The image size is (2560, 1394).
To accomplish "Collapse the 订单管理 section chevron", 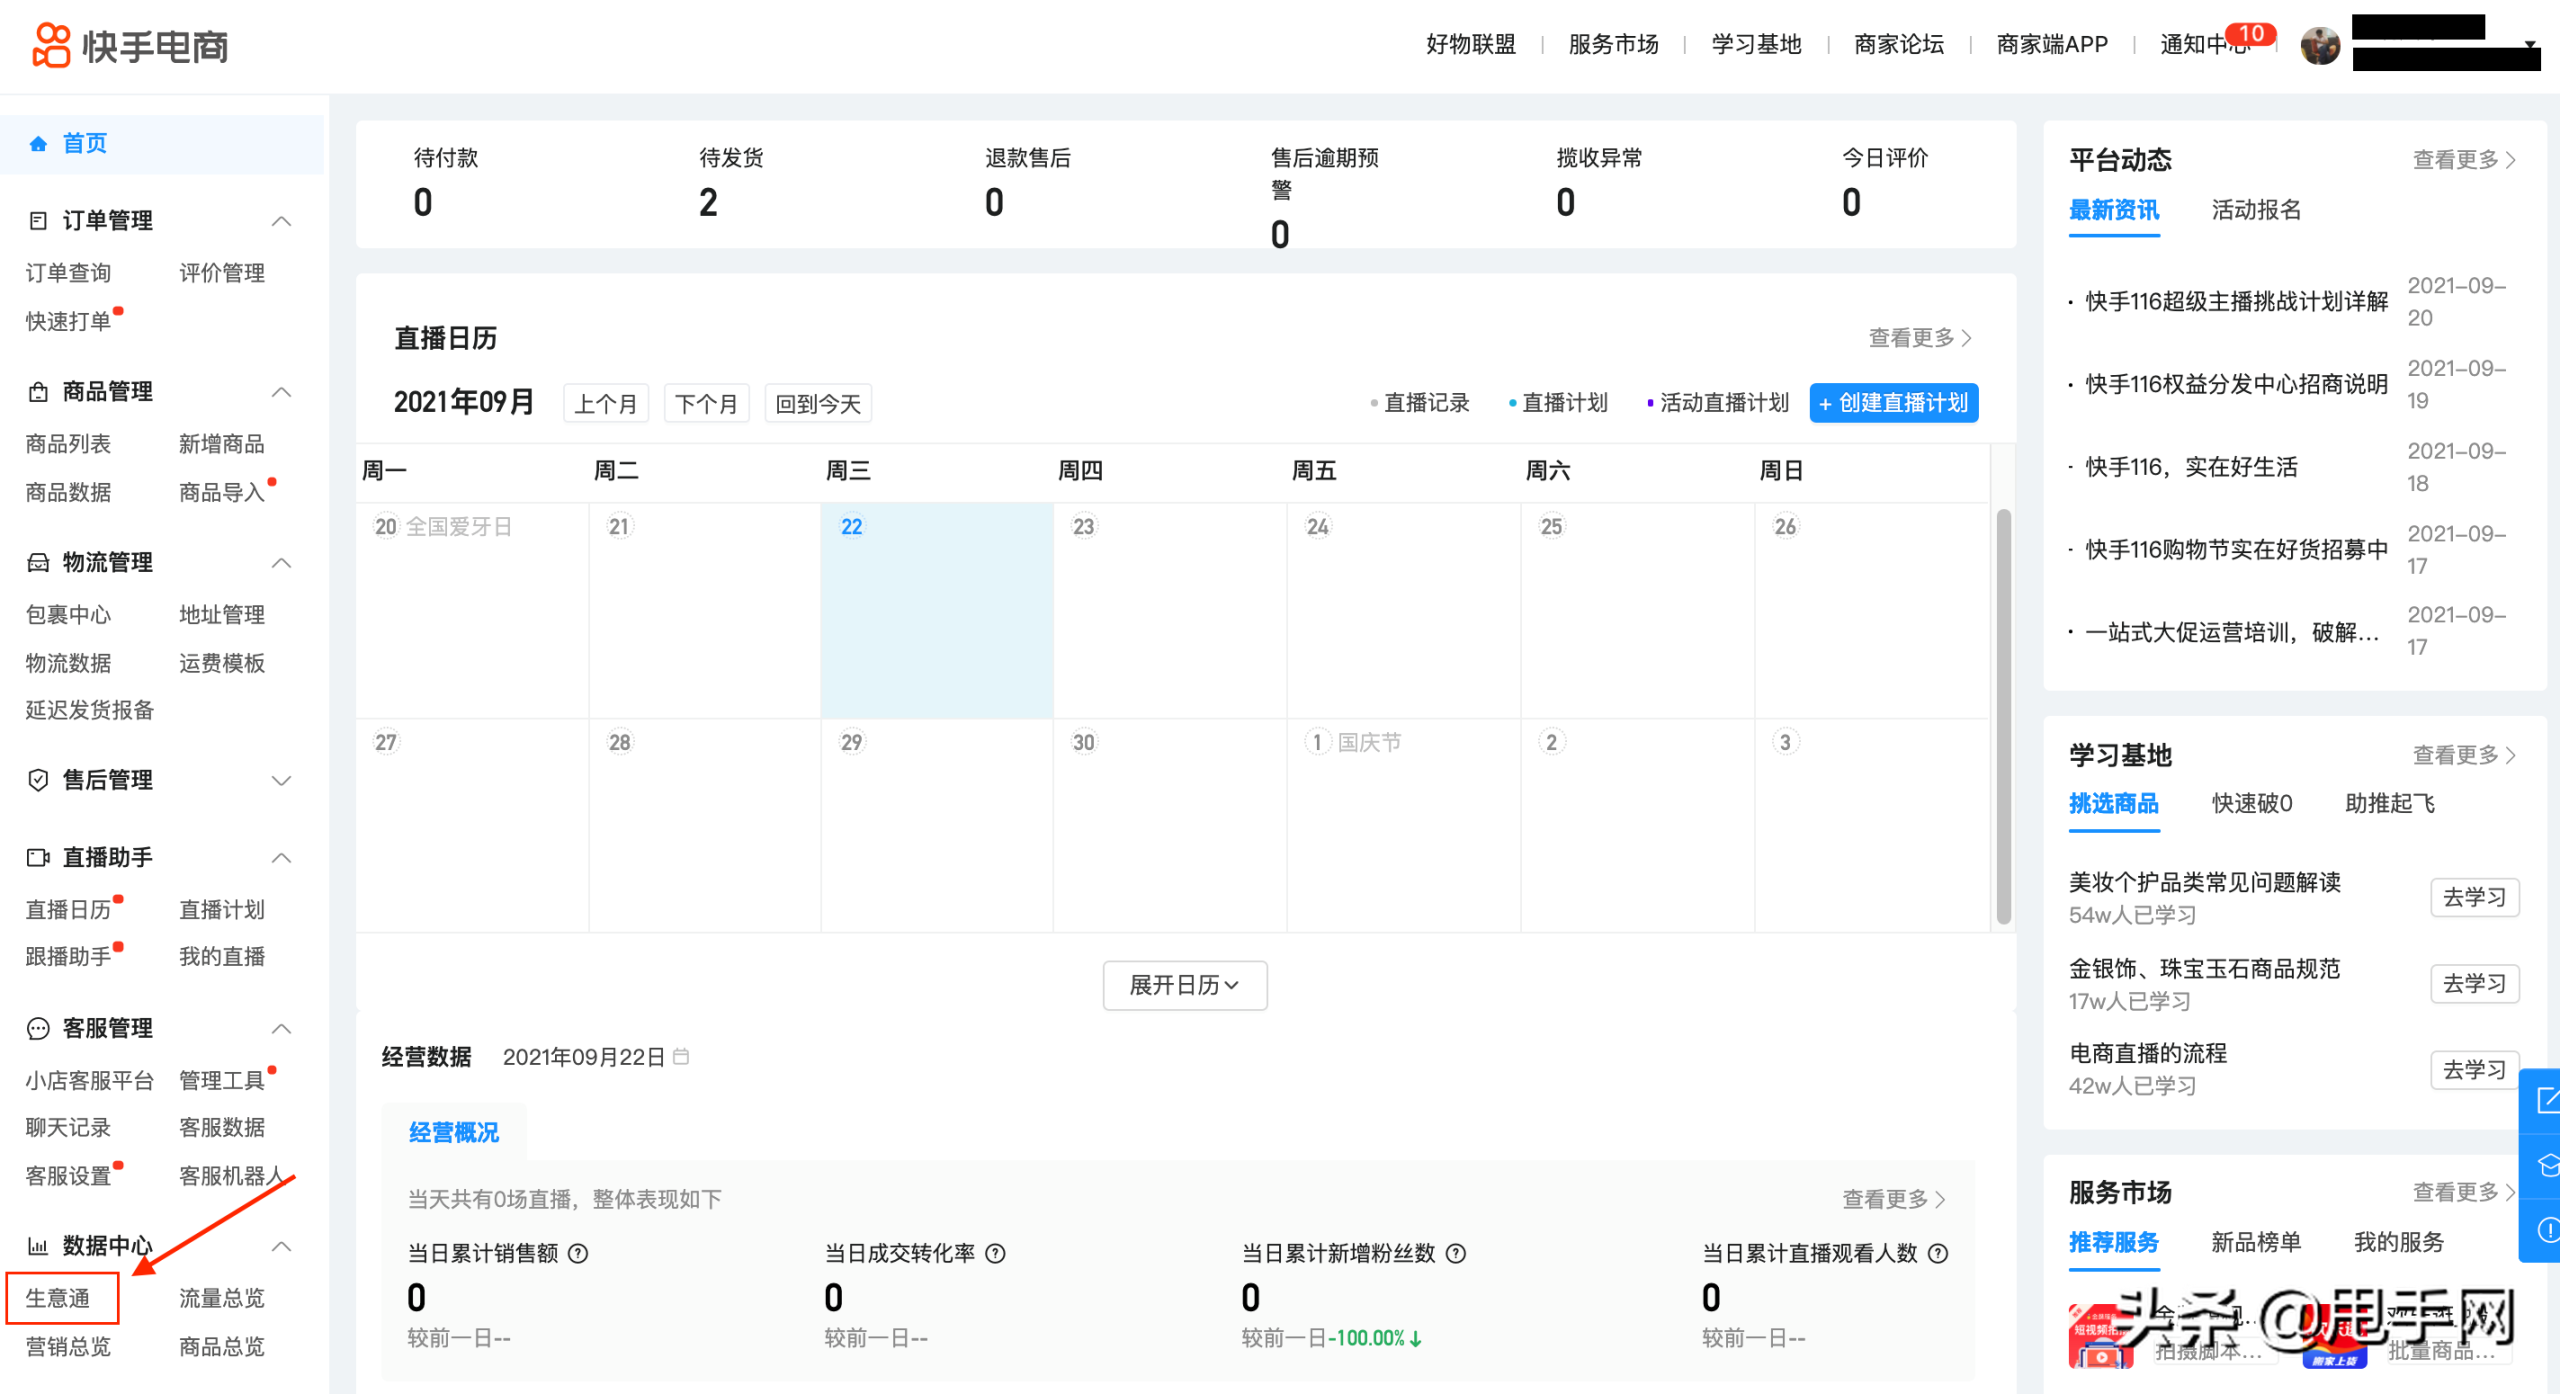I will pos(282,221).
